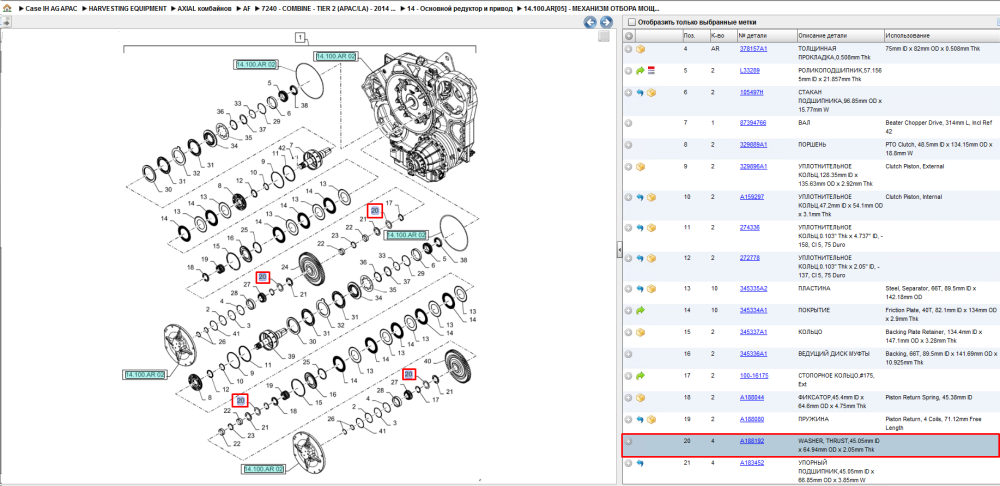Click box icon in row 345335A2

pos(652,289)
